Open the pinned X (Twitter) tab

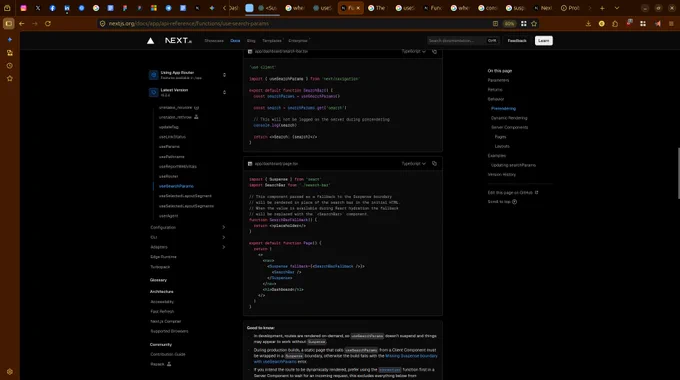[x=38, y=8]
